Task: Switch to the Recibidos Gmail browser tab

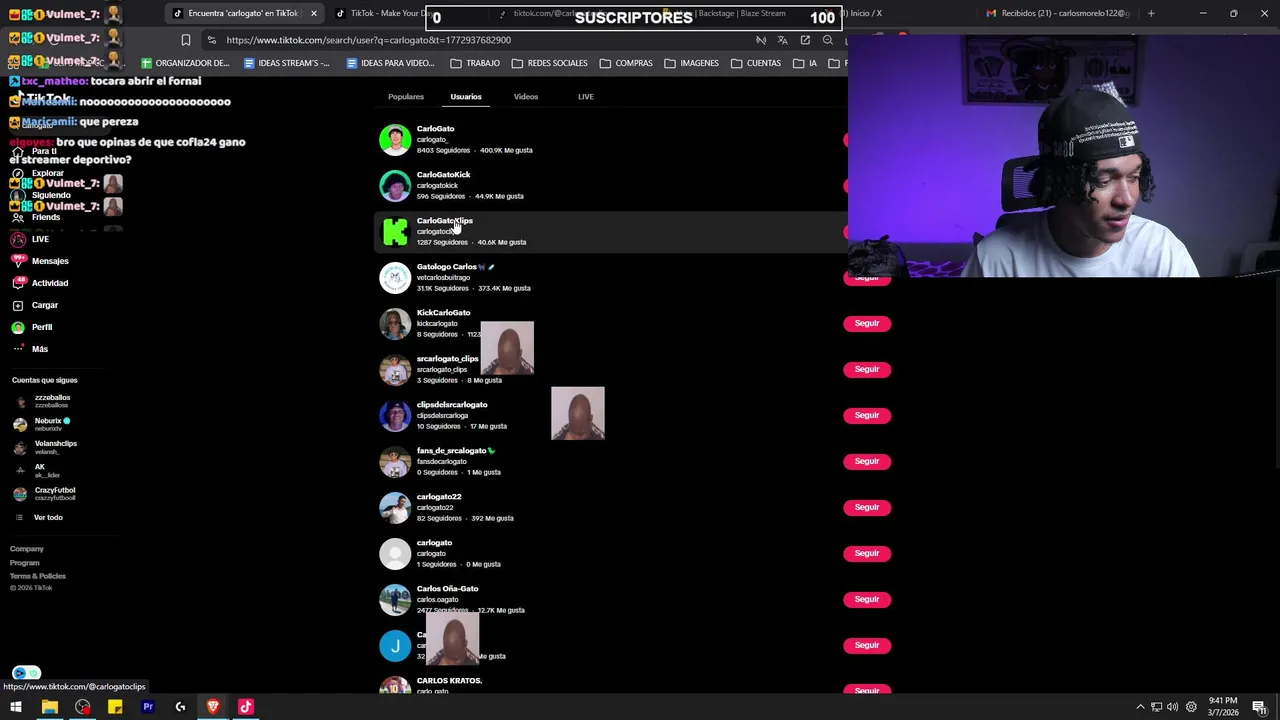Action: [1059, 13]
